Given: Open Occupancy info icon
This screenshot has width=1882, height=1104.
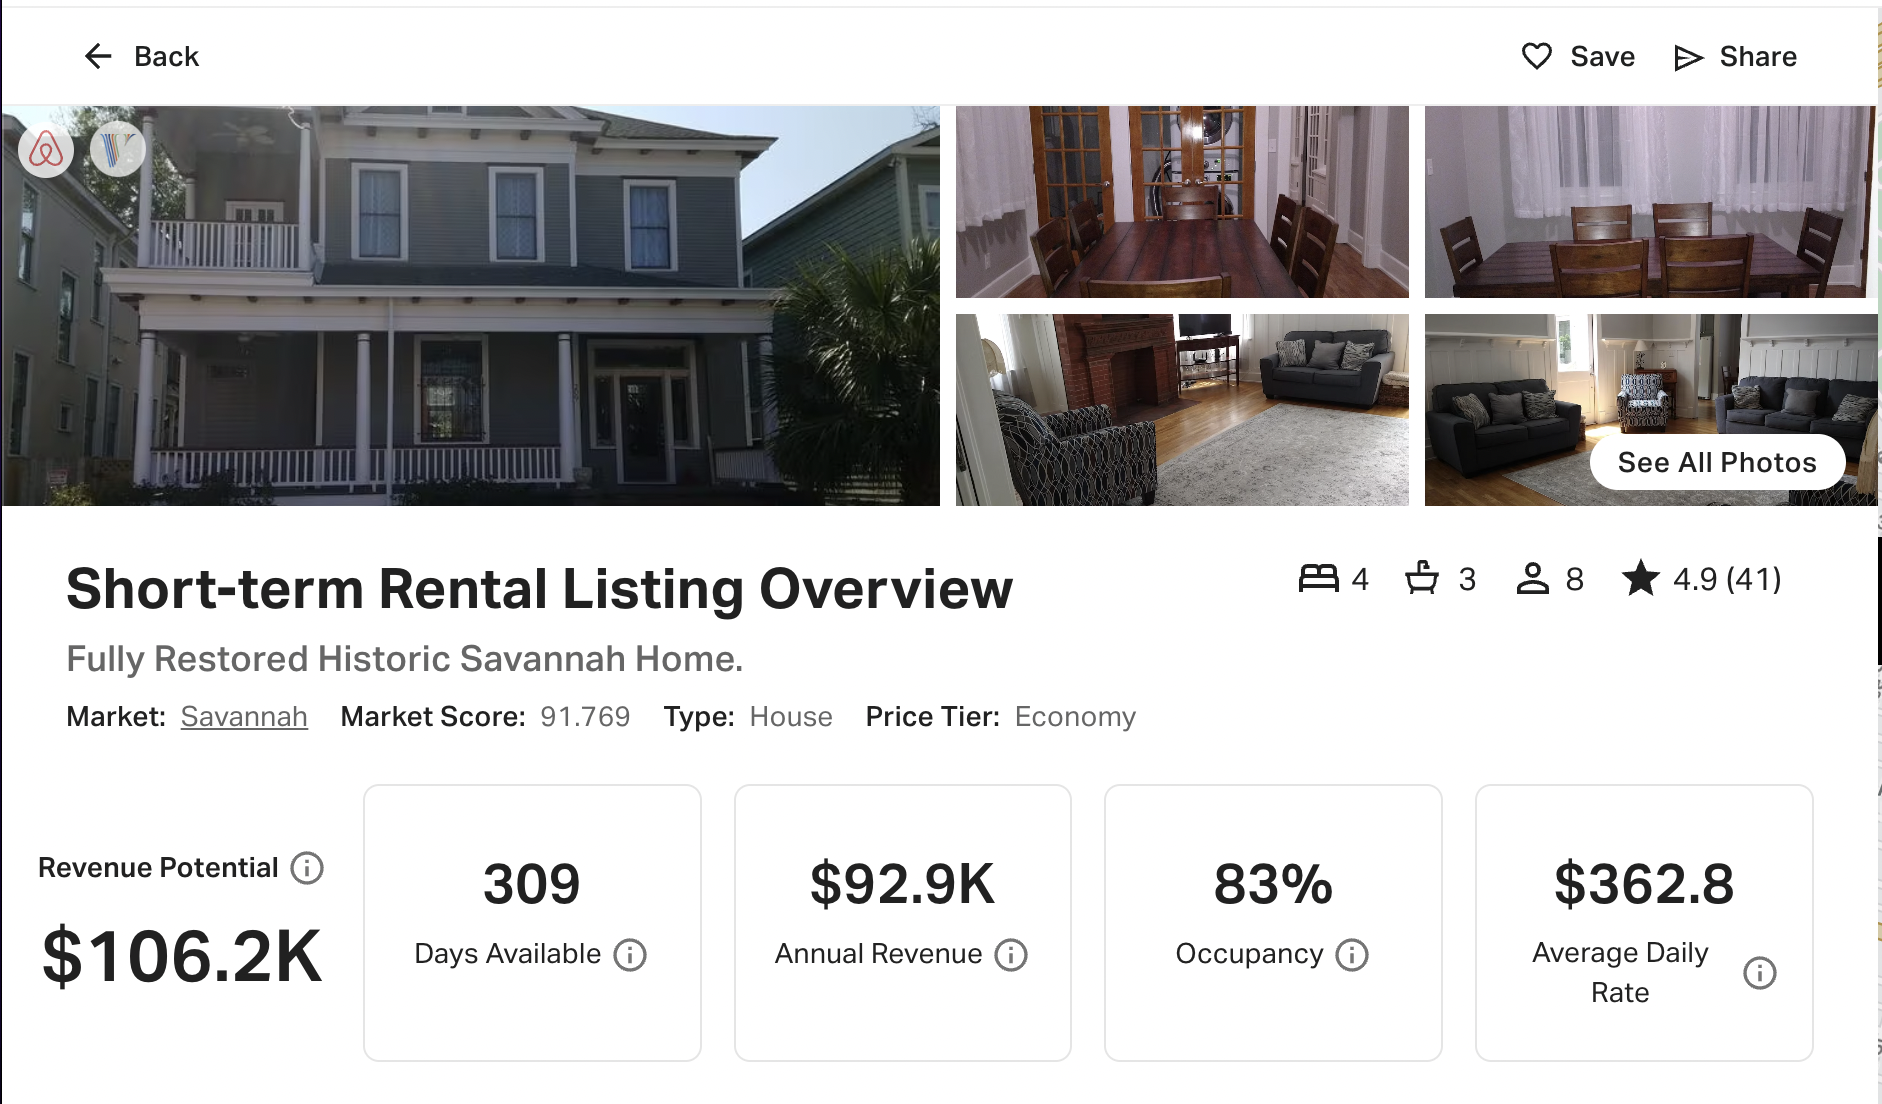Looking at the screenshot, I should point(1352,955).
